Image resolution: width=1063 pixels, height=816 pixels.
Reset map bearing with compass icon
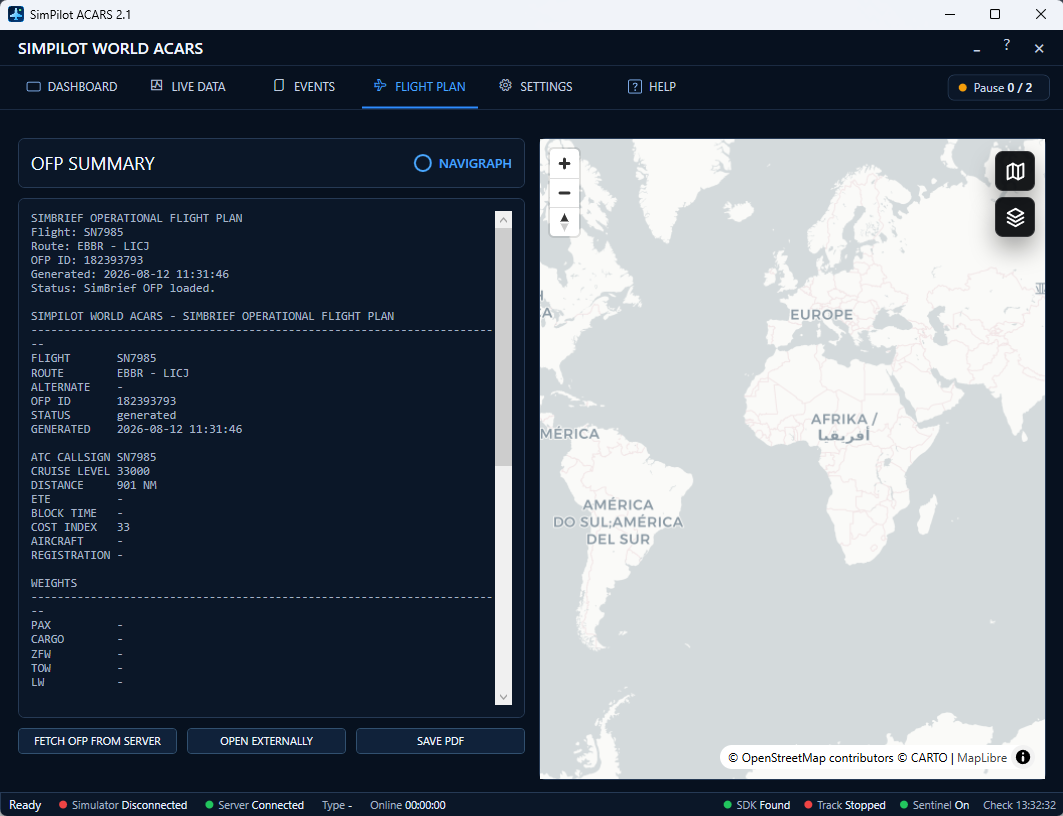(x=564, y=222)
